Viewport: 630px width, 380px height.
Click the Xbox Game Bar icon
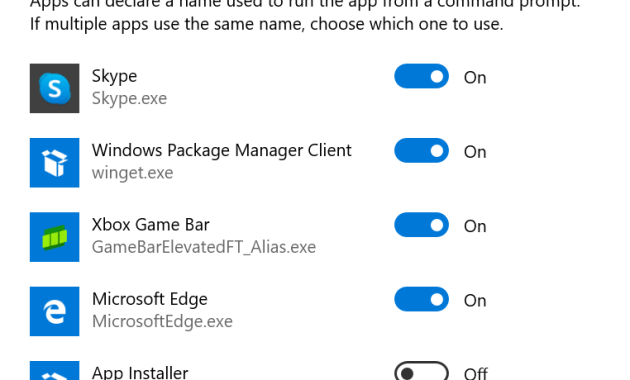[x=54, y=237]
